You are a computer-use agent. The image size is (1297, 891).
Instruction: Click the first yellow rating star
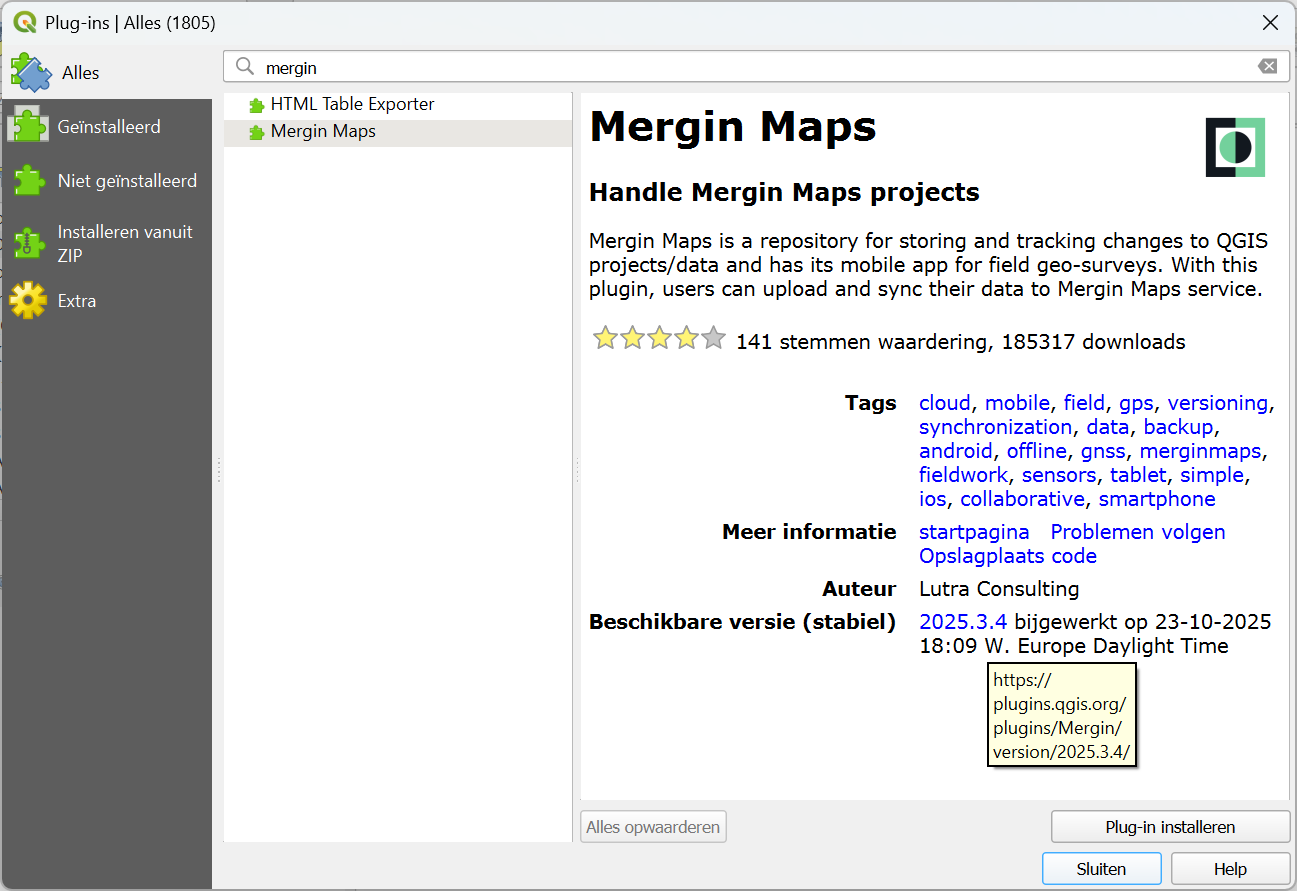(x=605, y=339)
